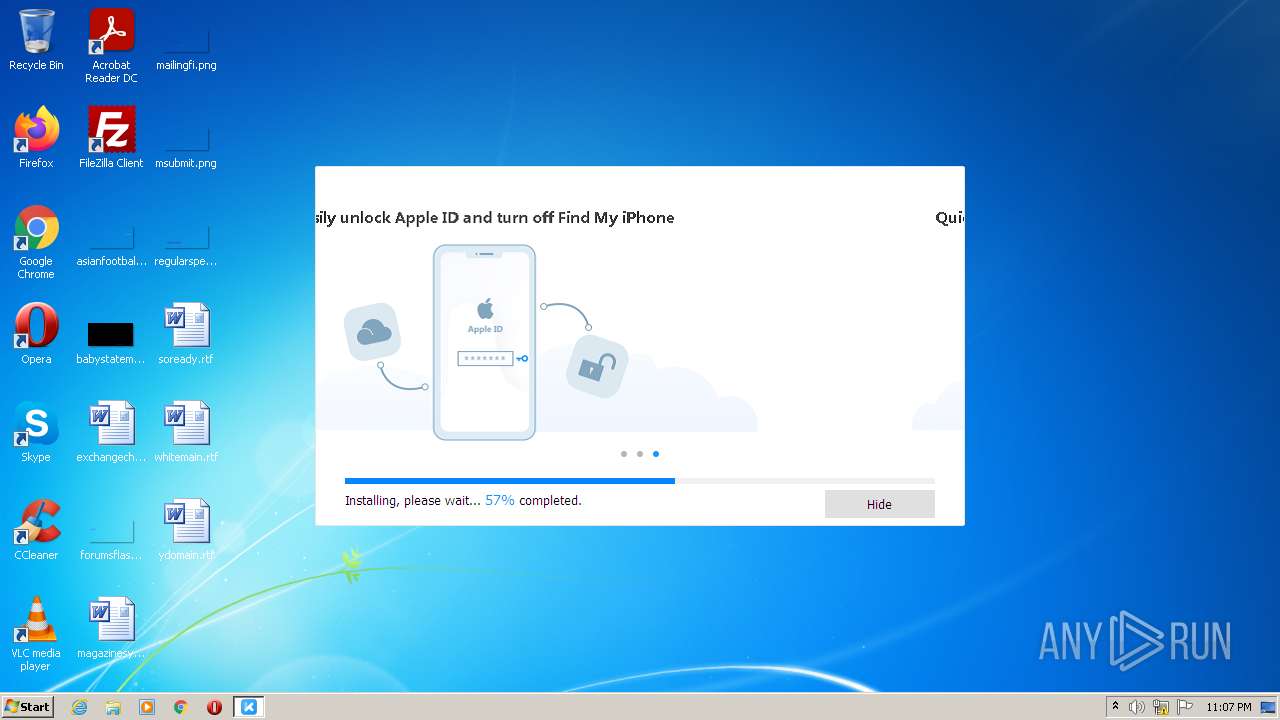Screen dimensions: 1280x720
Task: Launch Acrobat Reader DC shortcut
Action: coord(111,46)
